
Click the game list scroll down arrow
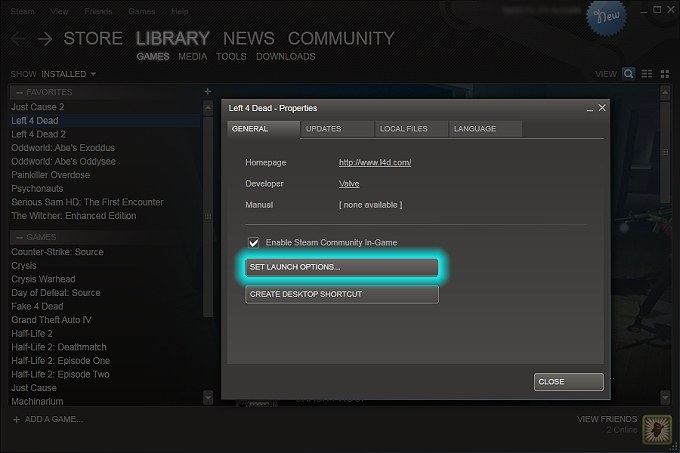coord(208,397)
